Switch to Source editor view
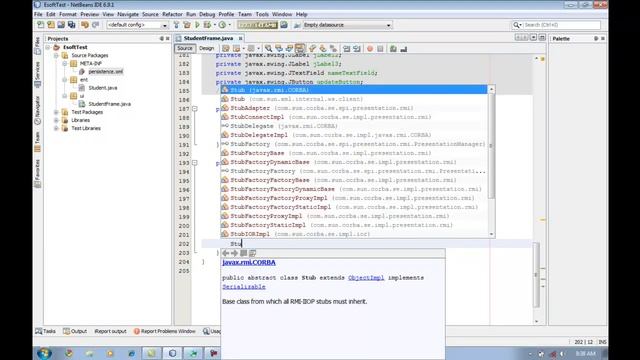640x360 pixels. (185, 48)
